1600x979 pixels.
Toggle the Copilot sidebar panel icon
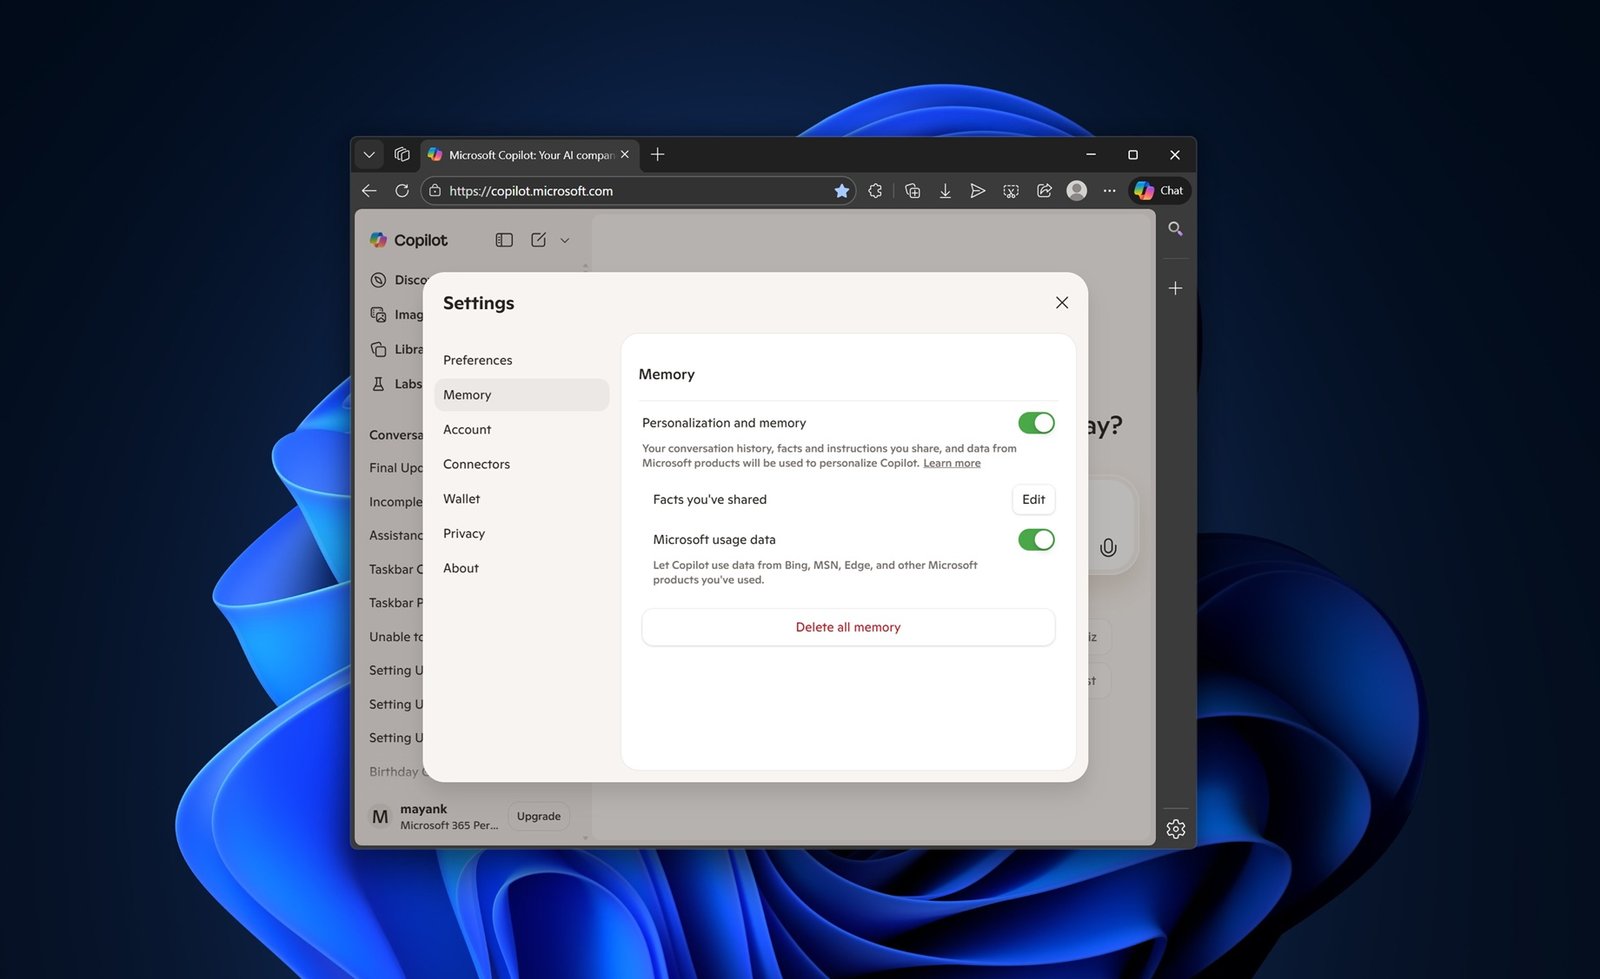click(x=504, y=240)
